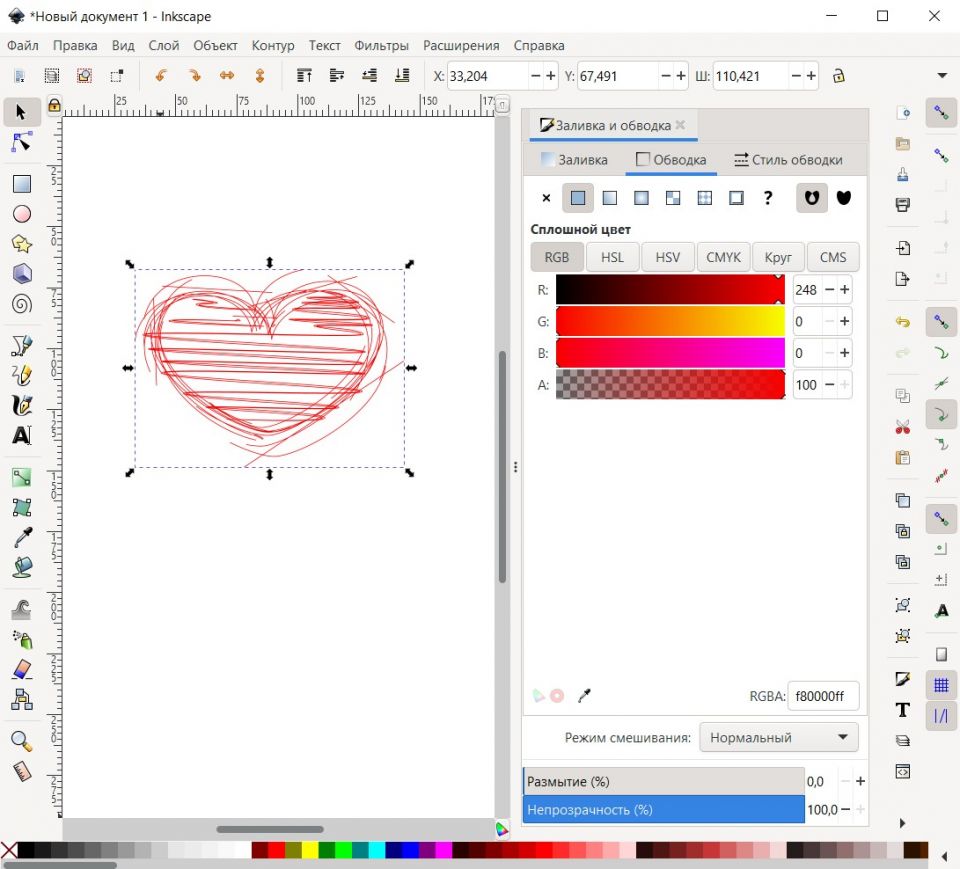
Task: Choose the Ellipse tool
Action: point(21,214)
